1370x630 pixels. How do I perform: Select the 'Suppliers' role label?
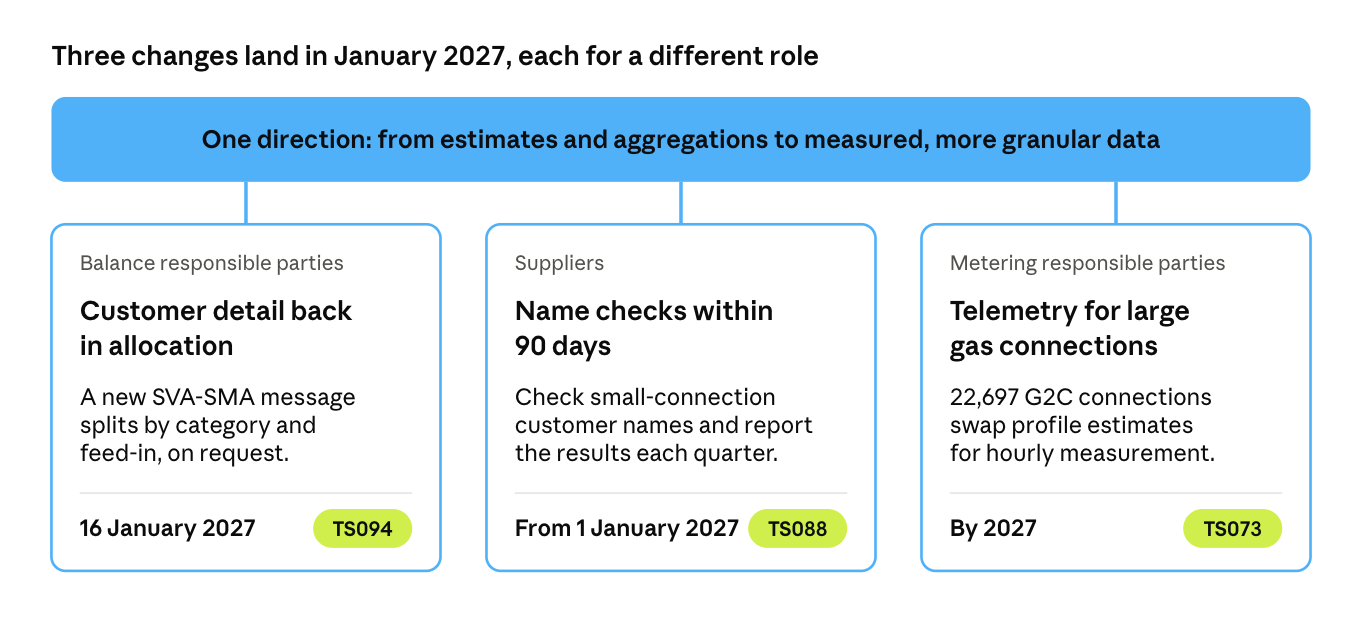point(559,264)
